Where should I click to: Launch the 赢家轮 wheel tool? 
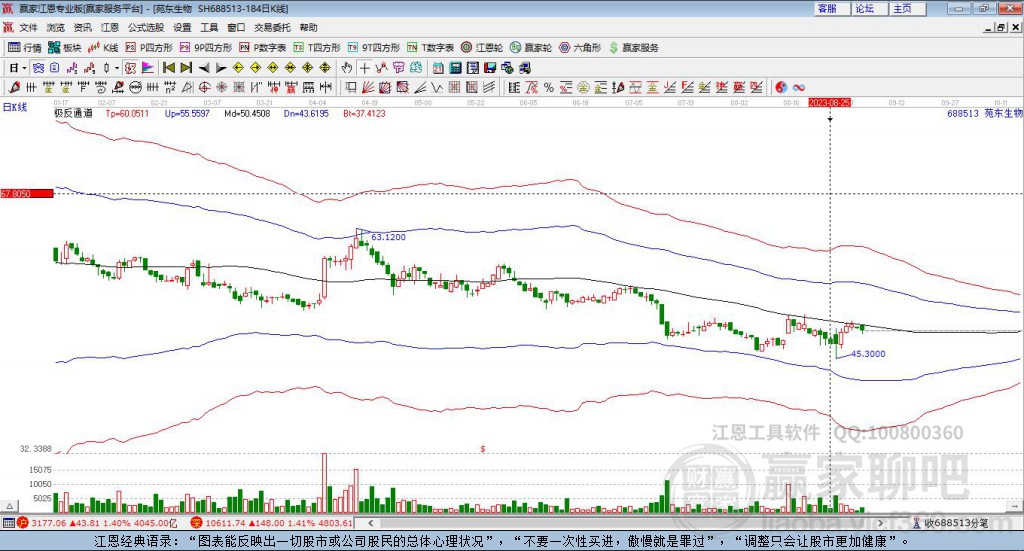pyautogui.click(x=531, y=48)
